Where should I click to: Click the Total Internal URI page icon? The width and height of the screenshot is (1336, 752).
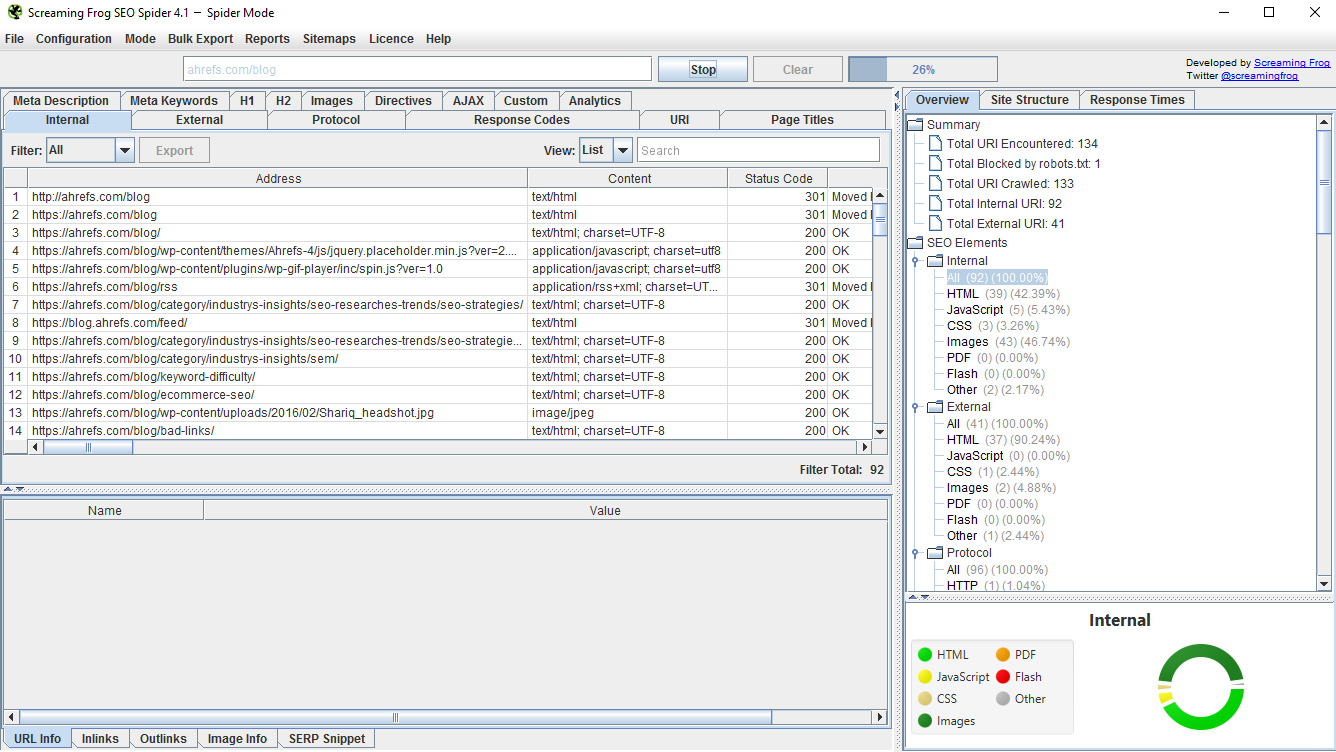[935, 204]
